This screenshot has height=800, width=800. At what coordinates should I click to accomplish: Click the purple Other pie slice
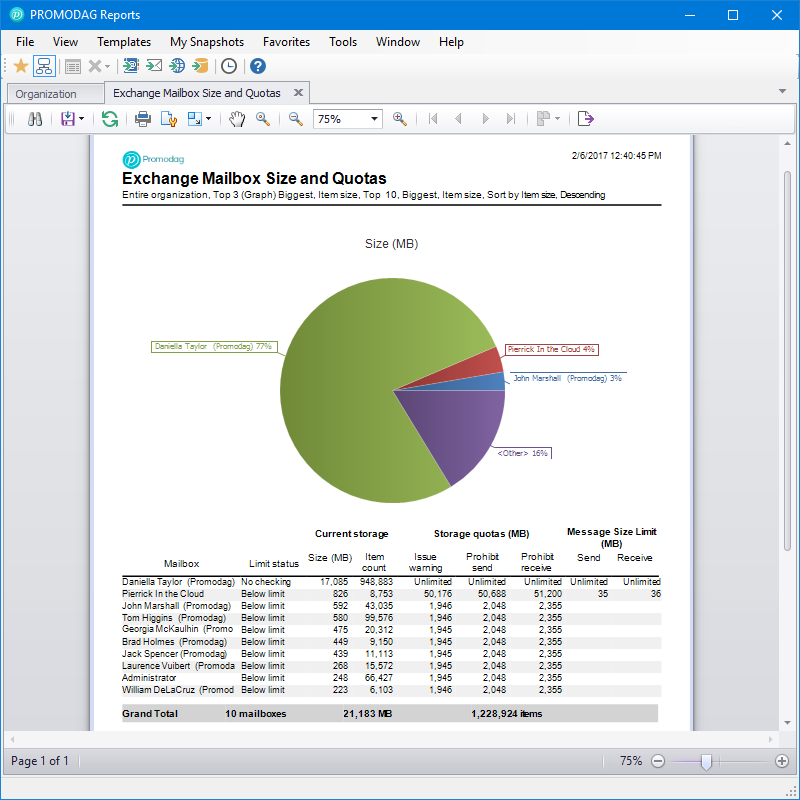click(x=457, y=429)
